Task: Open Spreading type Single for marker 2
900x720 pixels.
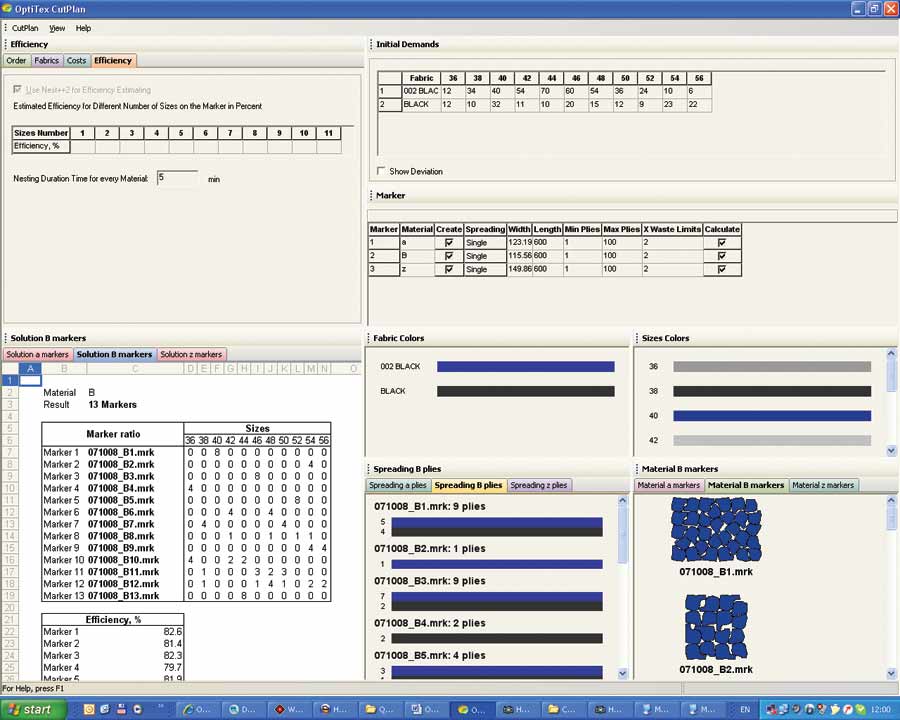Action: coord(484,256)
